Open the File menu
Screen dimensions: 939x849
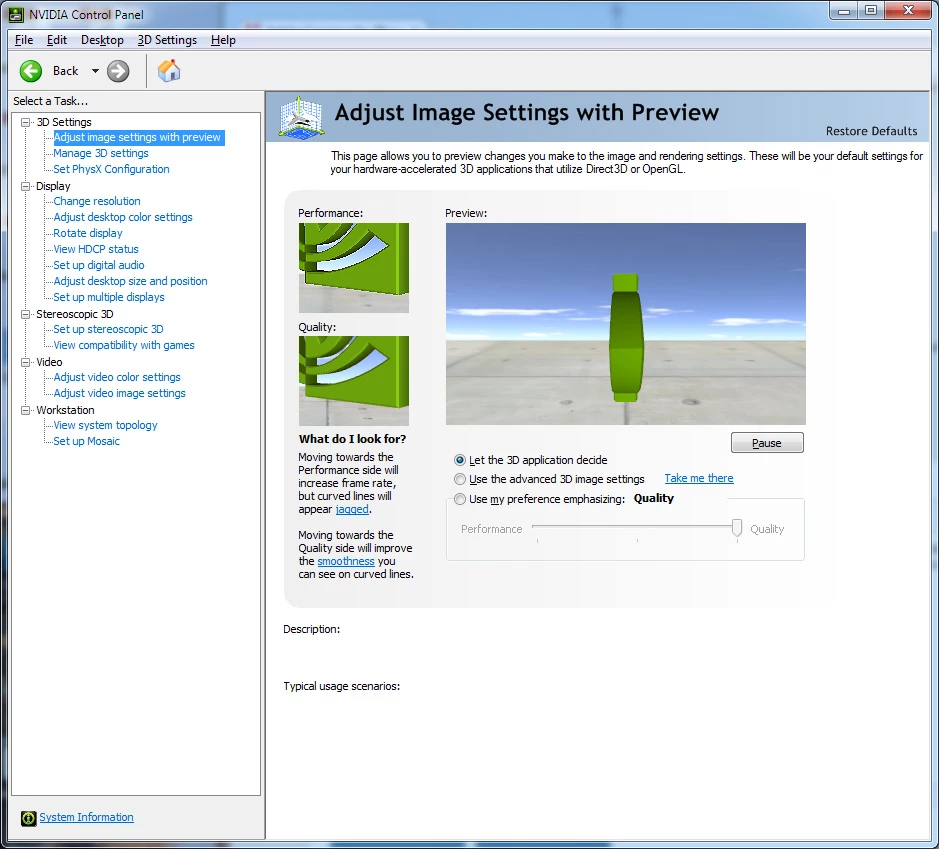click(24, 40)
